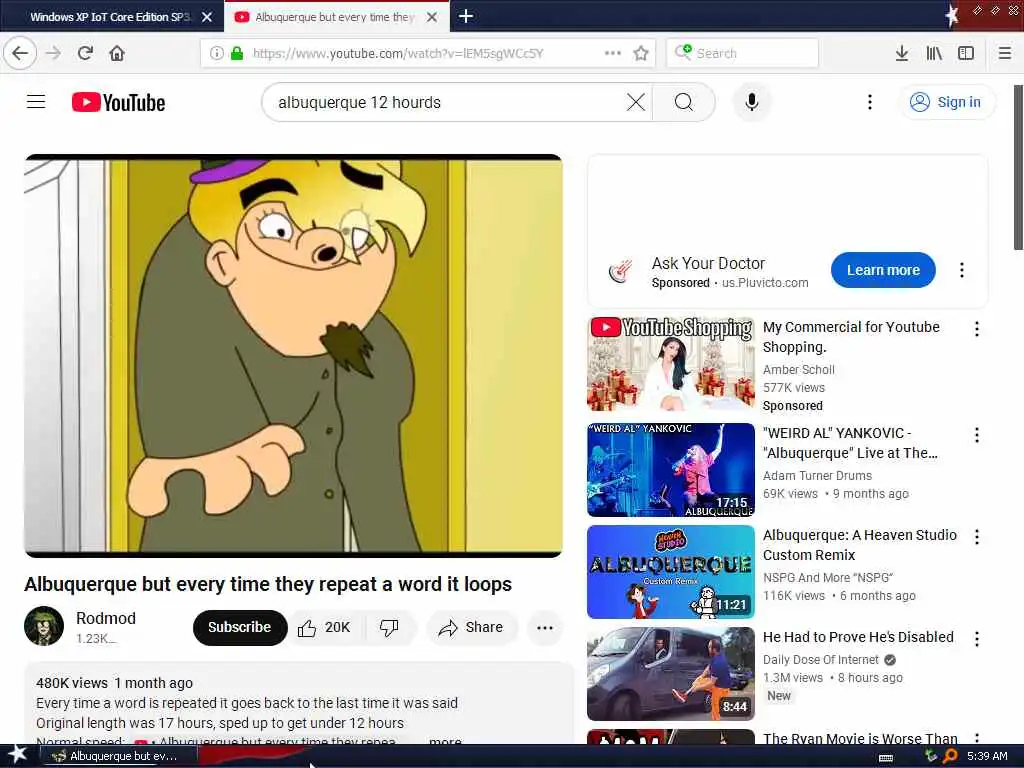Click the 5:39 AM system clock
The height and width of the screenshot is (768, 1024).
987,756
